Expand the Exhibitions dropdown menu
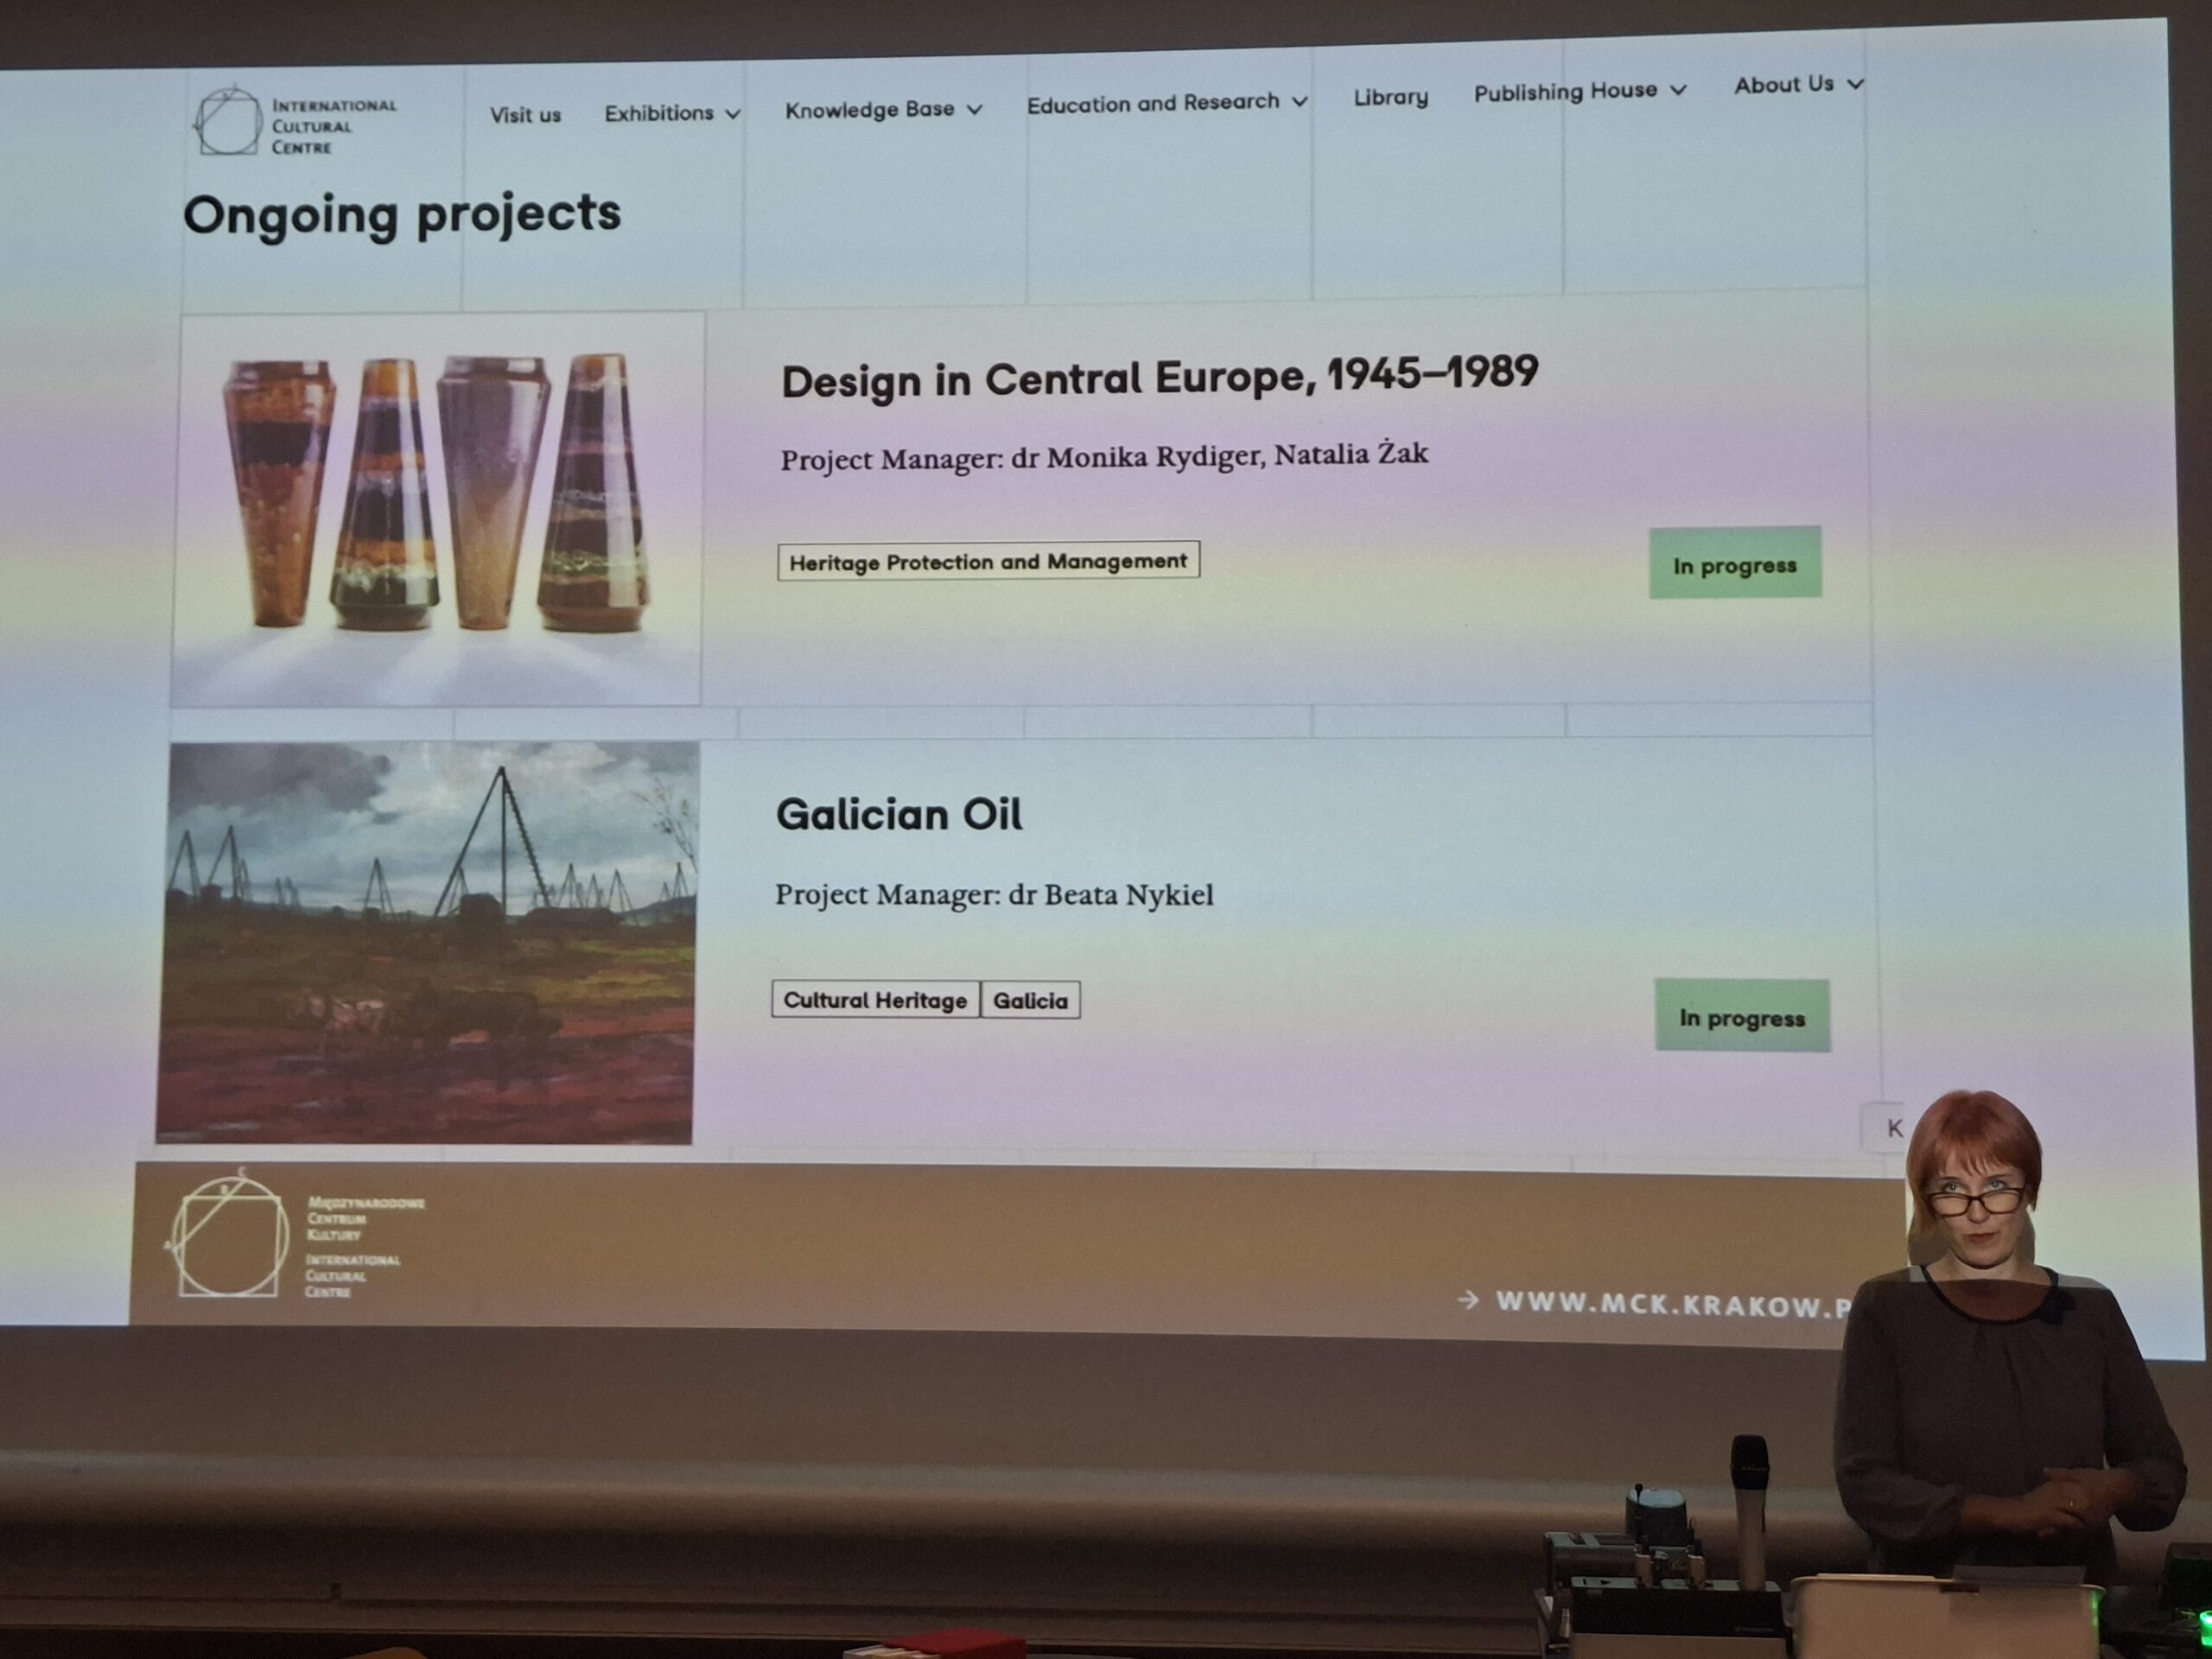The width and height of the screenshot is (2212, 1659). coord(672,112)
